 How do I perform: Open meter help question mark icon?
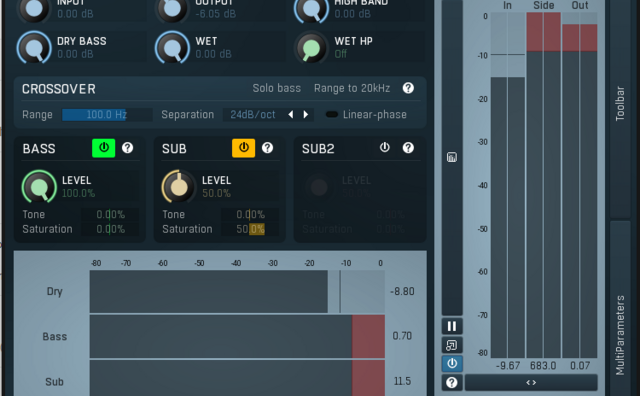point(452,383)
